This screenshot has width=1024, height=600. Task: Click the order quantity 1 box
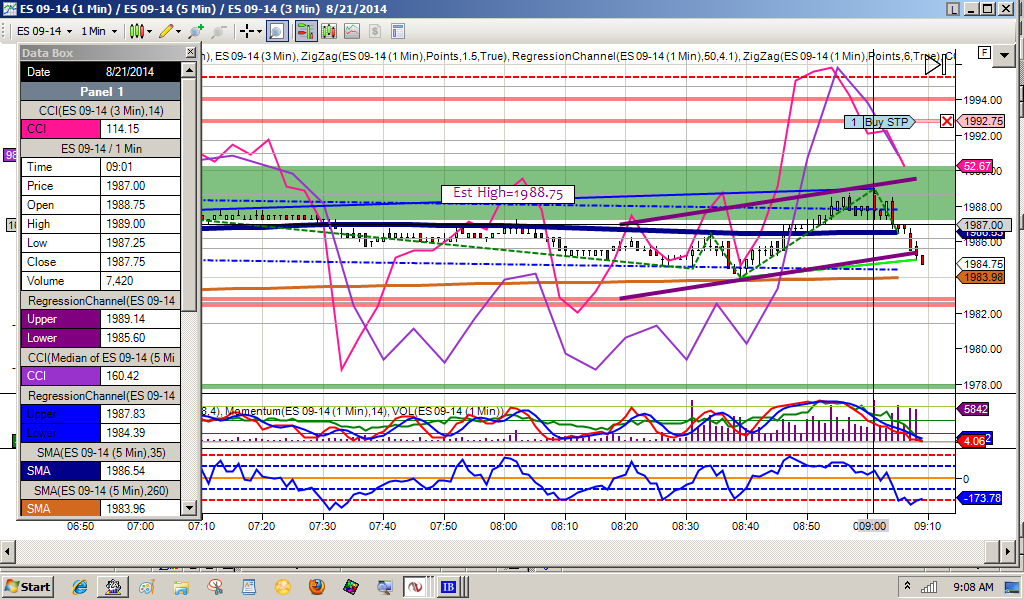854,121
